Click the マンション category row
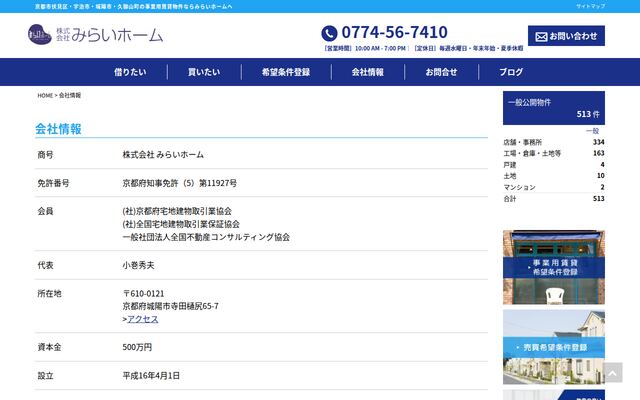This screenshot has height=400, width=640. [553, 187]
